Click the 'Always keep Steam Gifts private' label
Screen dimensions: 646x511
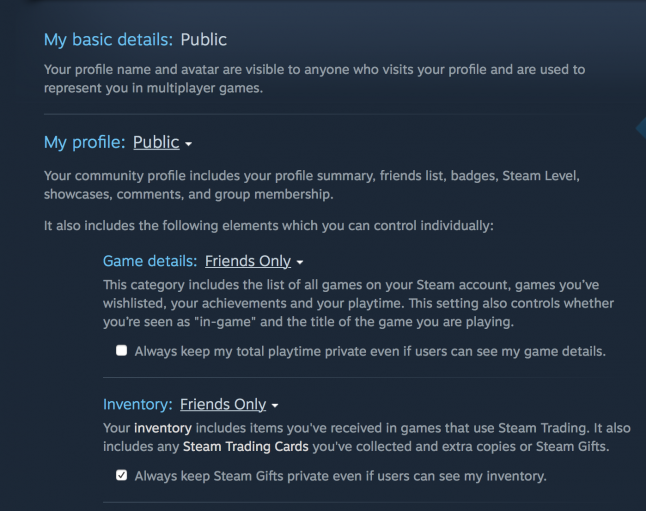[340, 476]
